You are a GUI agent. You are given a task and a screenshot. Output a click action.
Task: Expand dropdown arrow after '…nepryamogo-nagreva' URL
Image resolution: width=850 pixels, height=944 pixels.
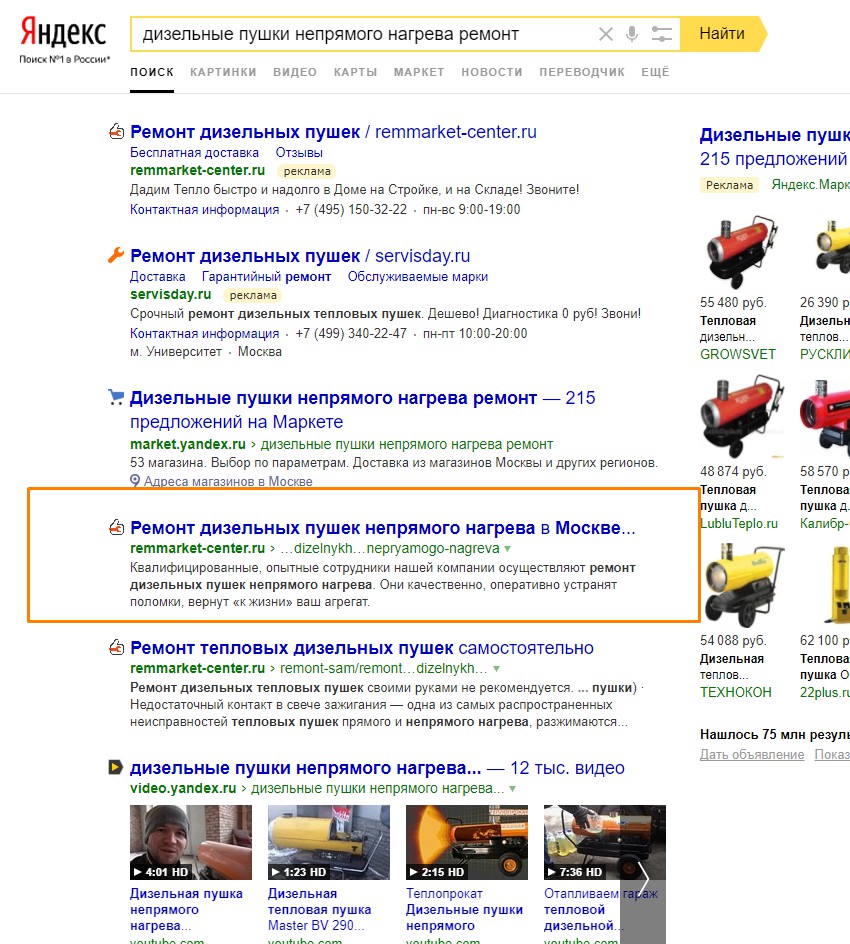point(507,549)
